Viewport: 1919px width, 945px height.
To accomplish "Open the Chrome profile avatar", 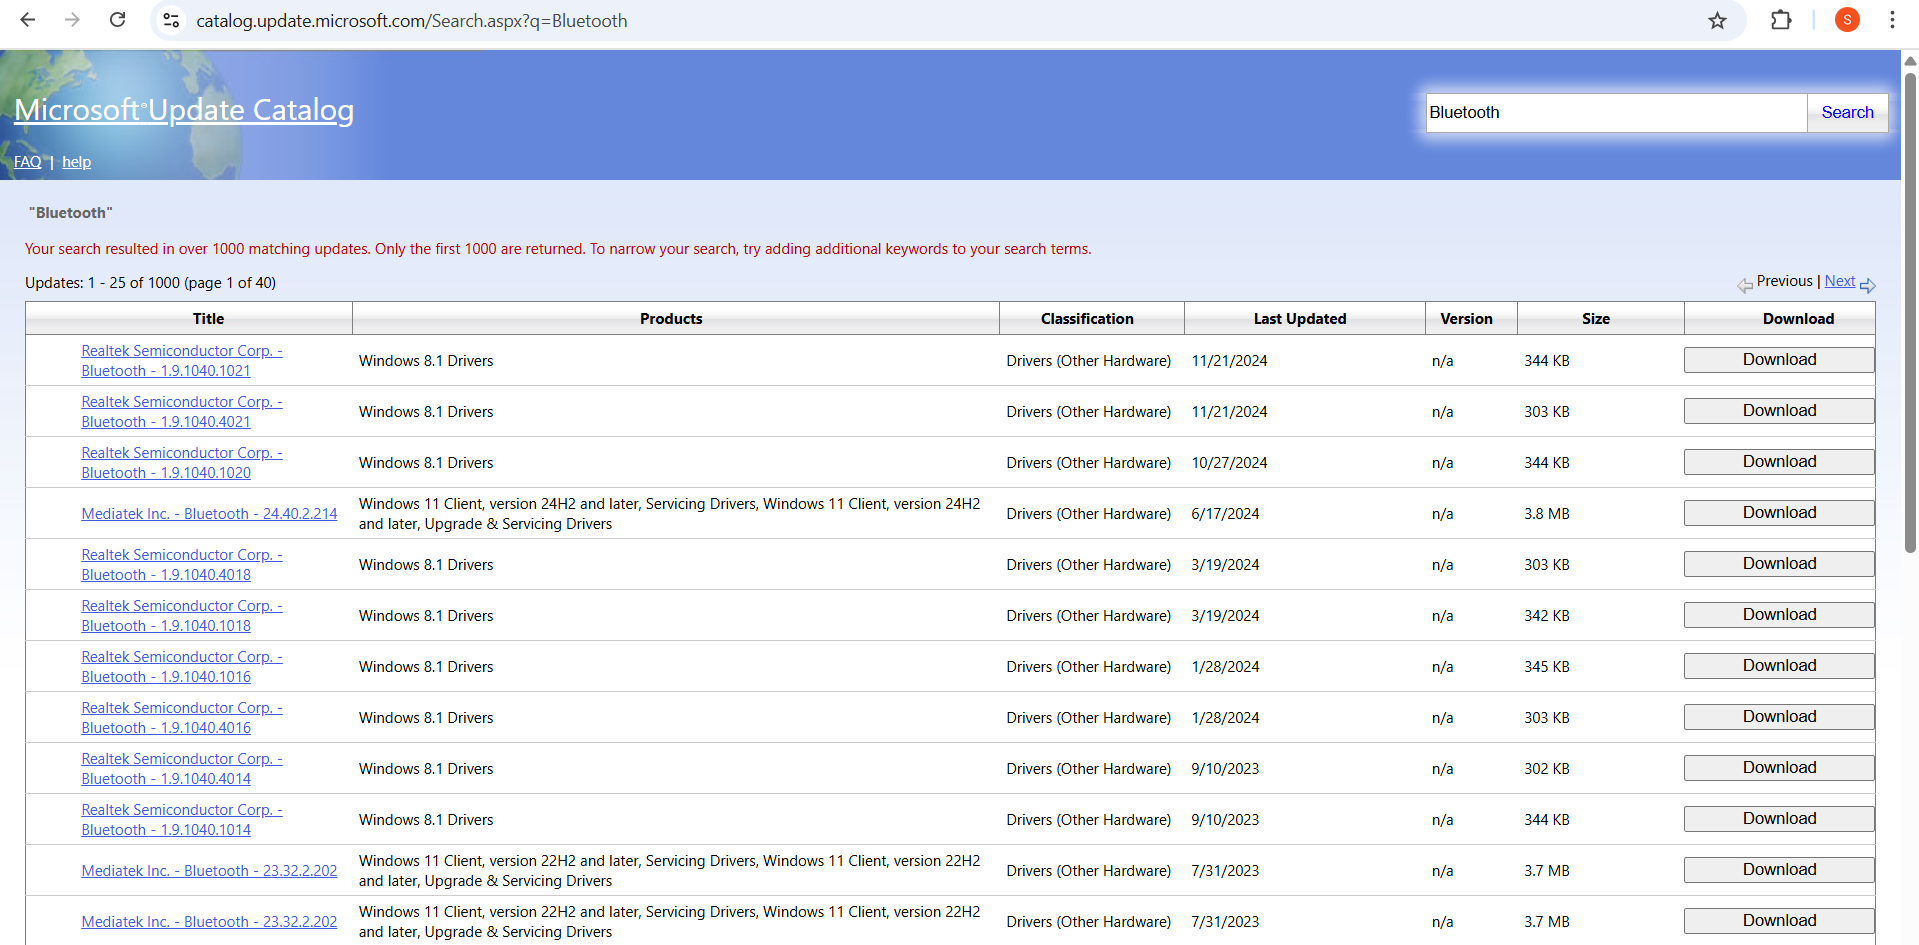I will point(1847,20).
